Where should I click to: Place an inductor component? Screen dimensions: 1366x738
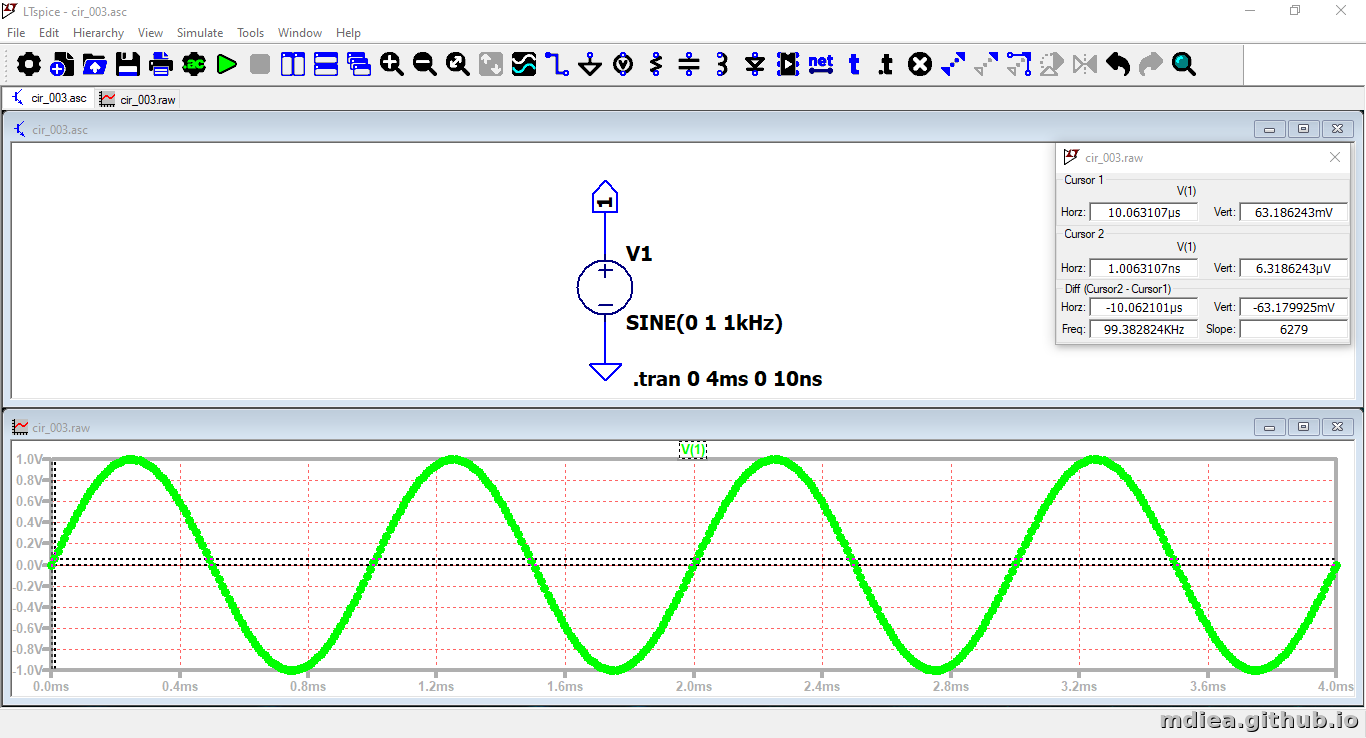722,65
